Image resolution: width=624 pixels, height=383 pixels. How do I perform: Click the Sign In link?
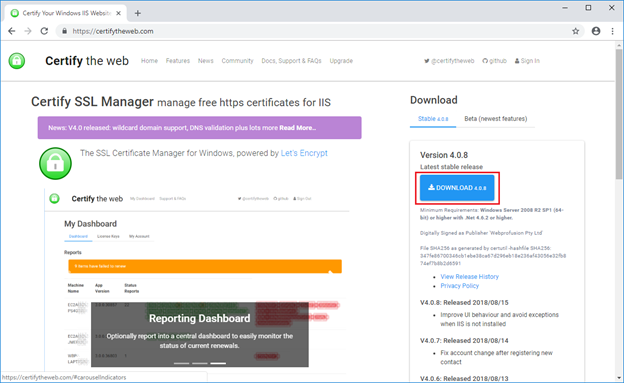click(x=527, y=61)
